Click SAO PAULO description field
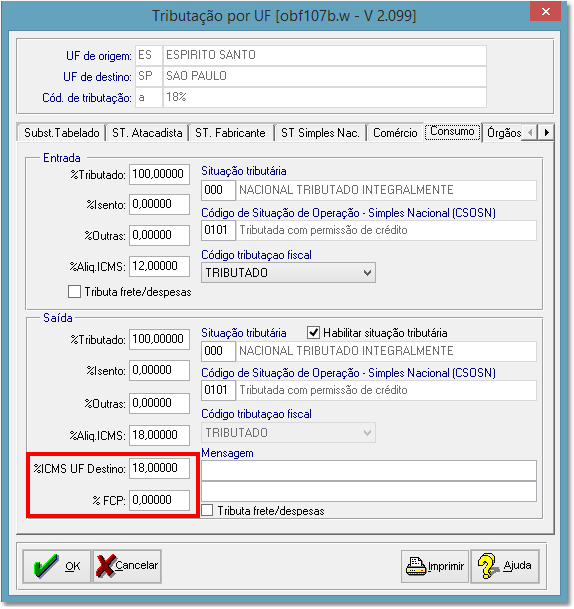This screenshot has height=609, width=574. pos(325,76)
